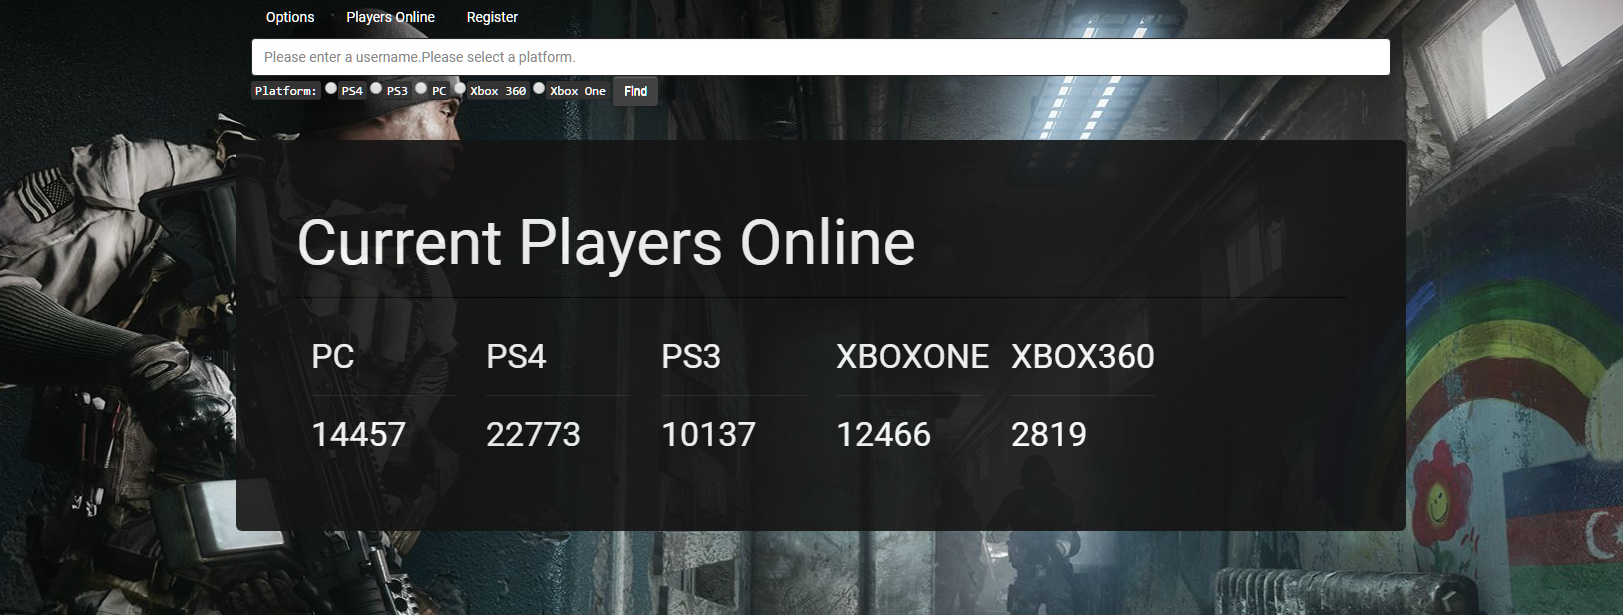Click the Platform: label
The width and height of the screenshot is (1623, 615).
coord(286,91)
